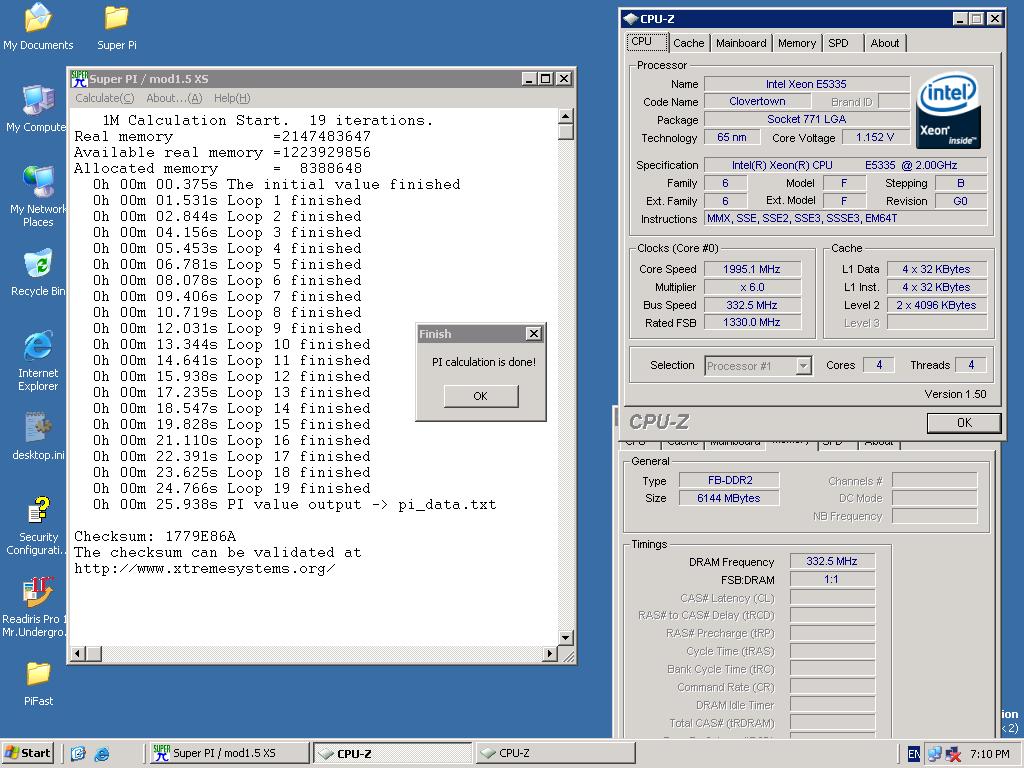
Task: Click the second CPU-Z taskbar button
Action: click(x=555, y=753)
